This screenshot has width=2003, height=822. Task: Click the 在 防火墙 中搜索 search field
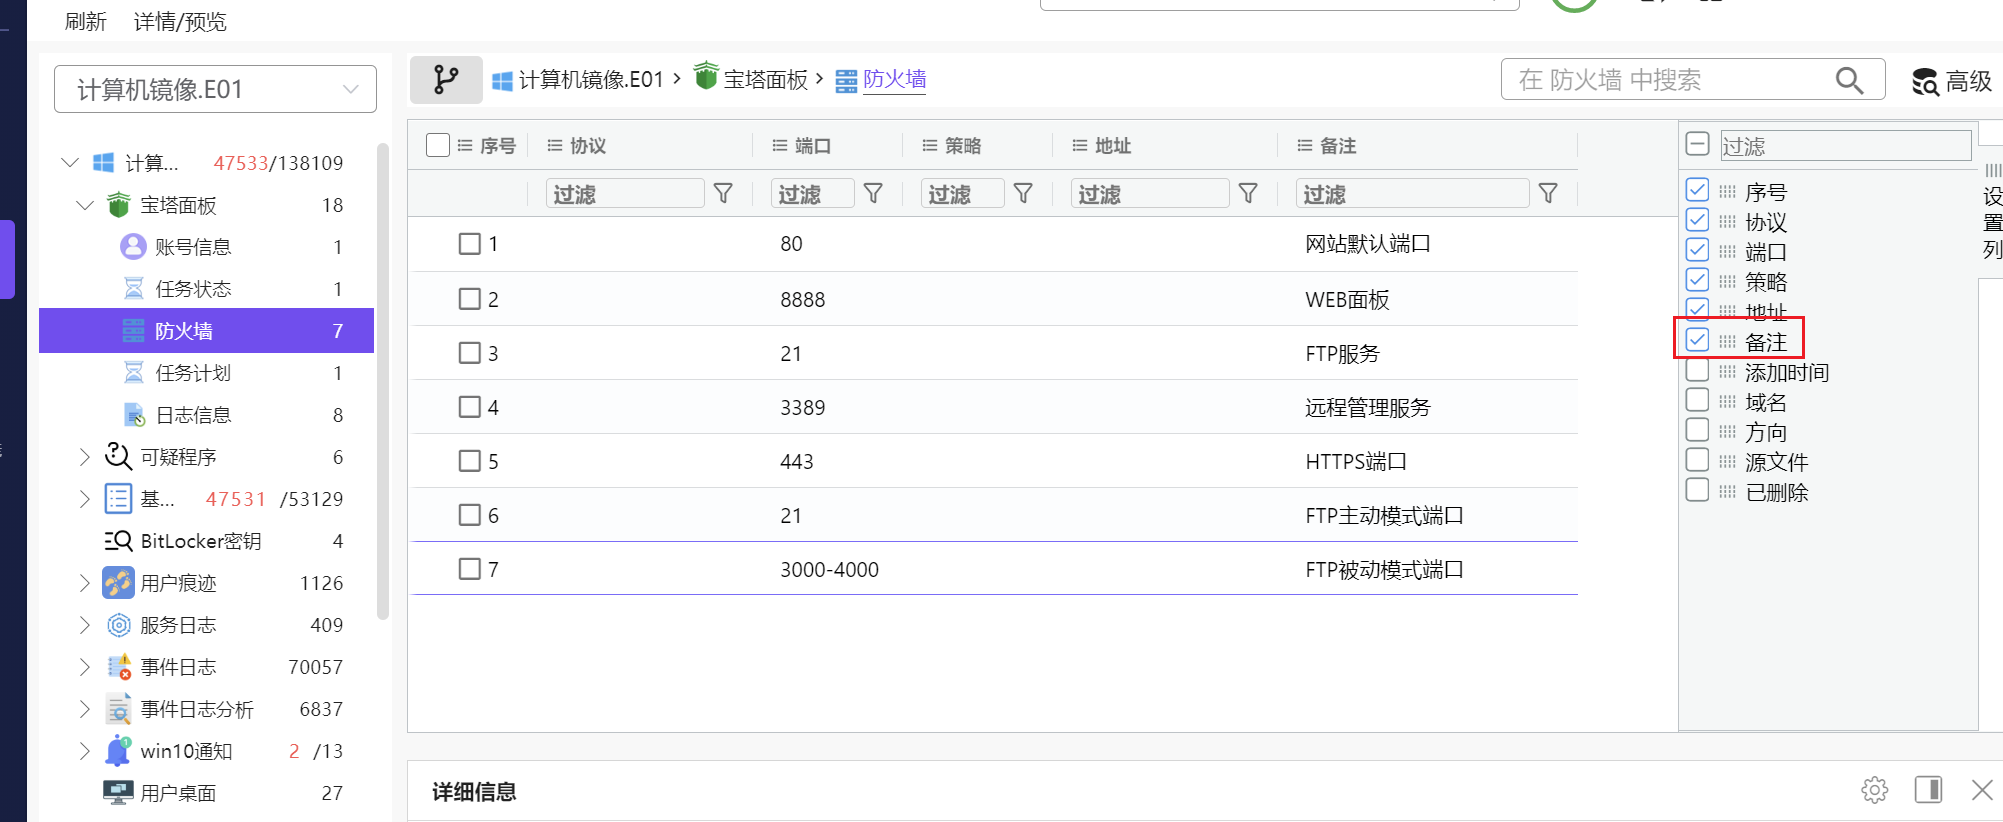(1670, 80)
